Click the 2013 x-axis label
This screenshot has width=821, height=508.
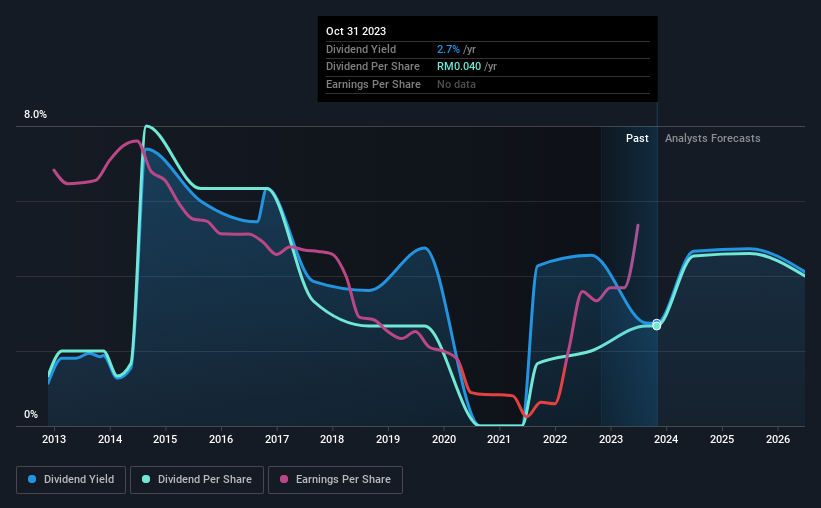tap(54, 439)
